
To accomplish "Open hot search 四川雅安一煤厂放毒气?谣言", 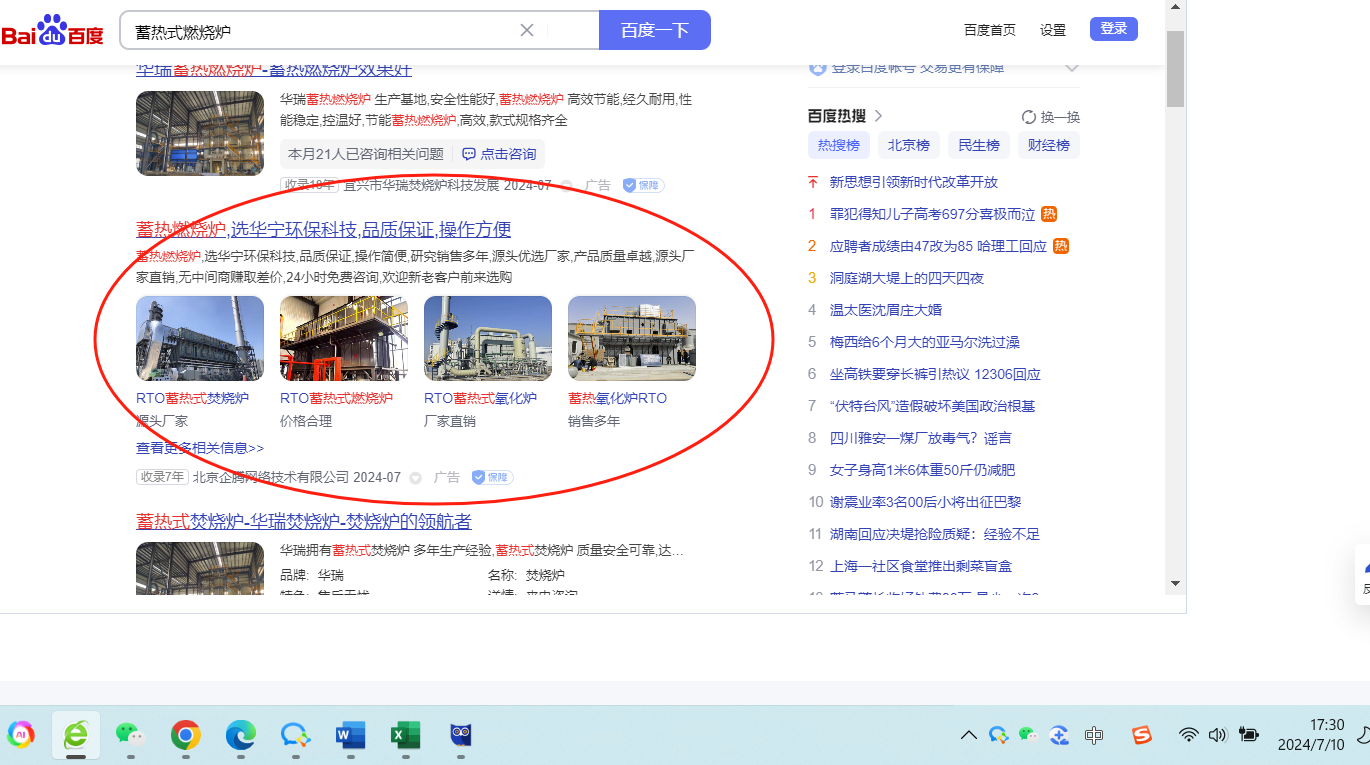I will [921, 438].
